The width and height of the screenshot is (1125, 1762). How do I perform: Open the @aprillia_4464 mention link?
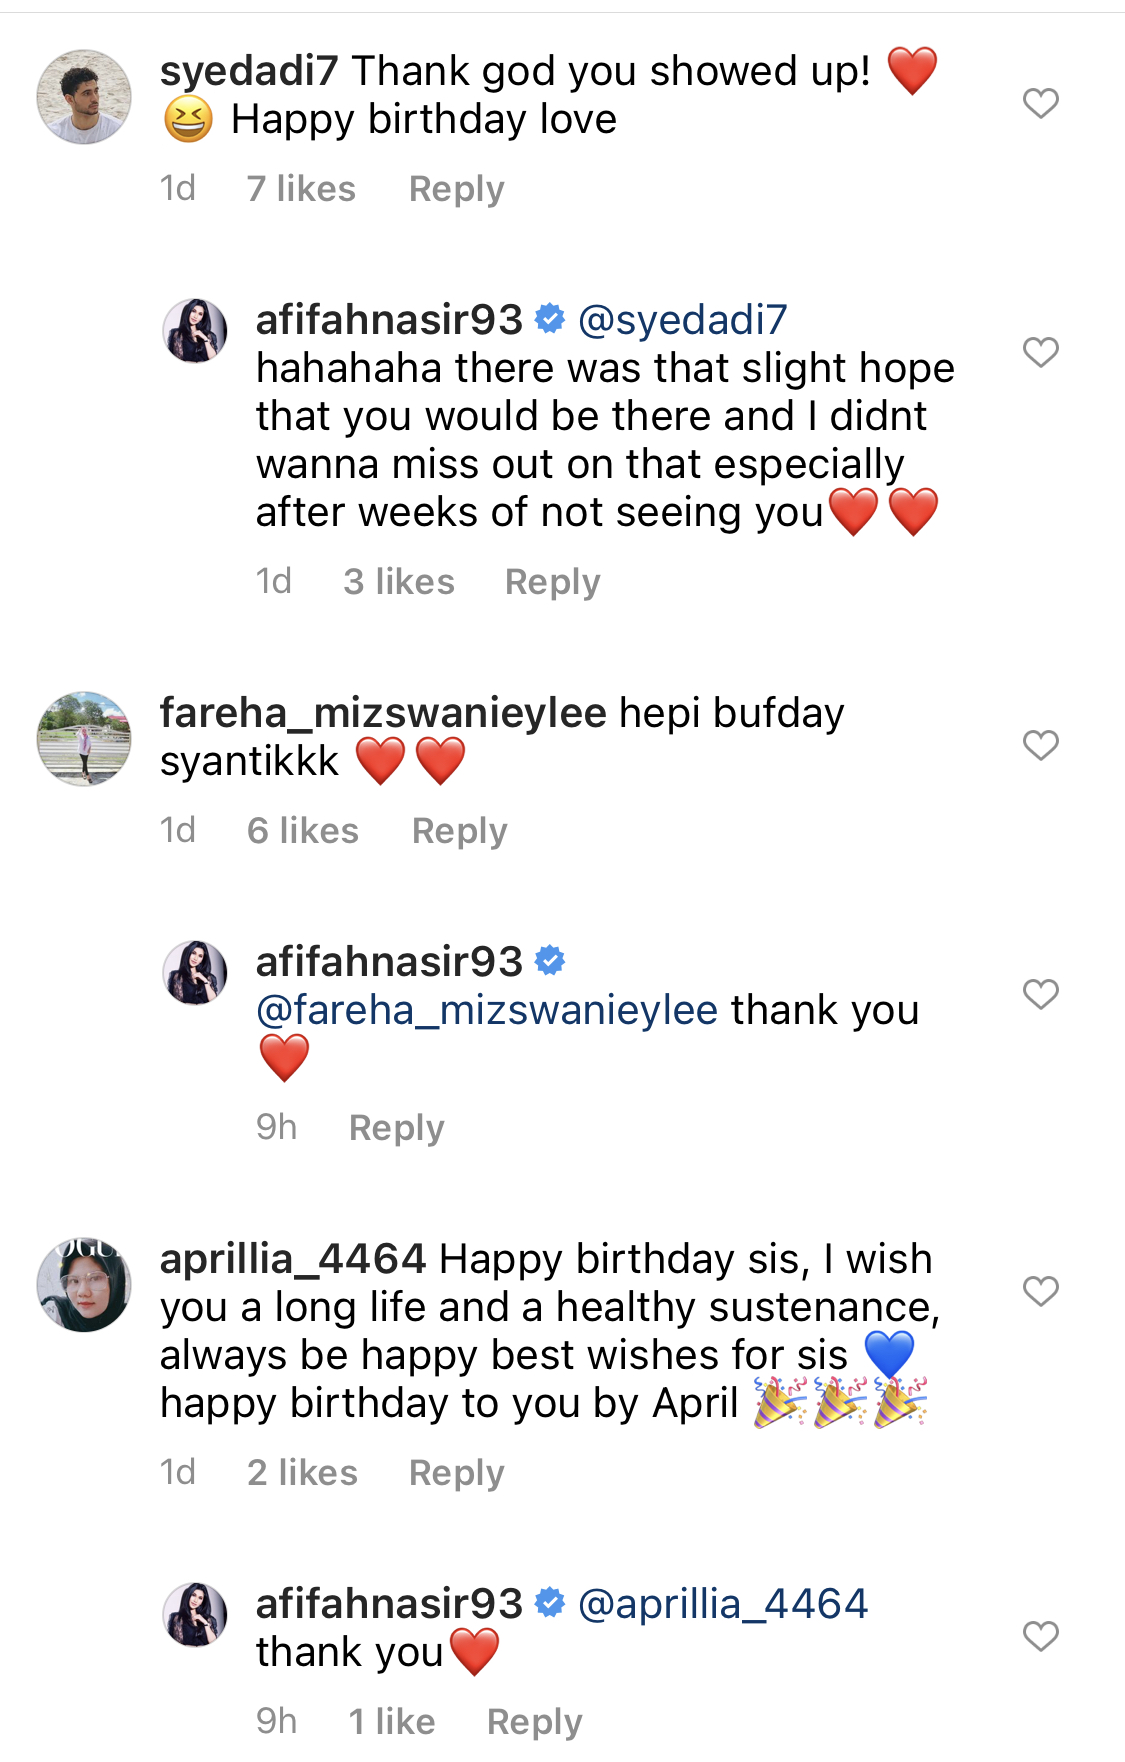pyautogui.click(x=722, y=1604)
